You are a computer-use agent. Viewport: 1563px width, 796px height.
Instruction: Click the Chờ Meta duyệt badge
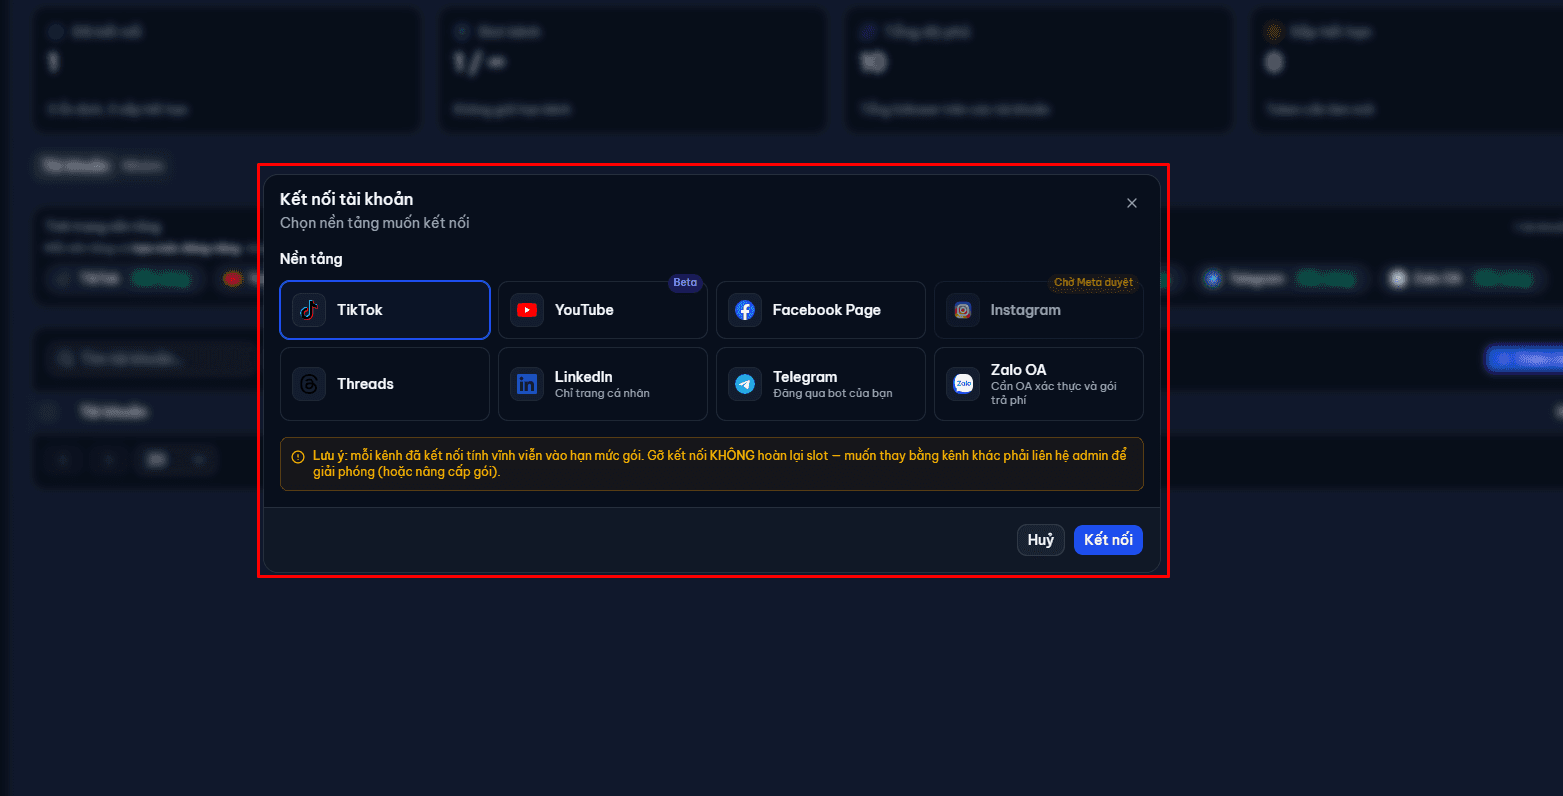[1094, 283]
